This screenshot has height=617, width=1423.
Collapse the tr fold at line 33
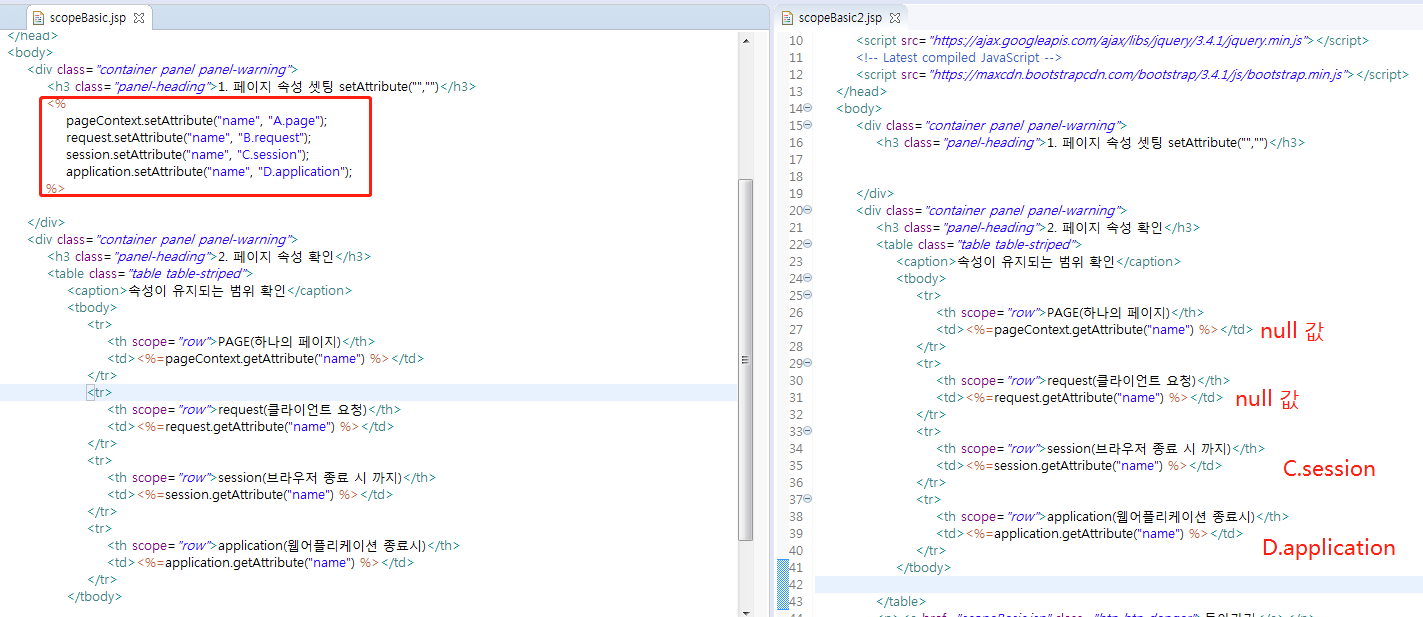[x=808, y=431]
